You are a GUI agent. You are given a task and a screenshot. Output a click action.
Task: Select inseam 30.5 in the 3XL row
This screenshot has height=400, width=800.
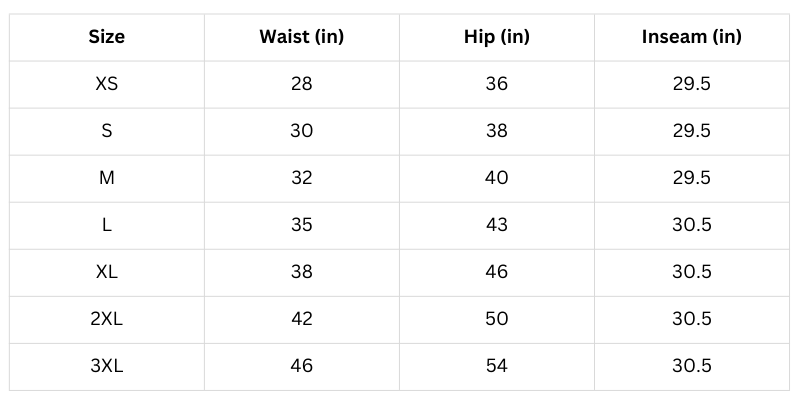click(691, 366)
